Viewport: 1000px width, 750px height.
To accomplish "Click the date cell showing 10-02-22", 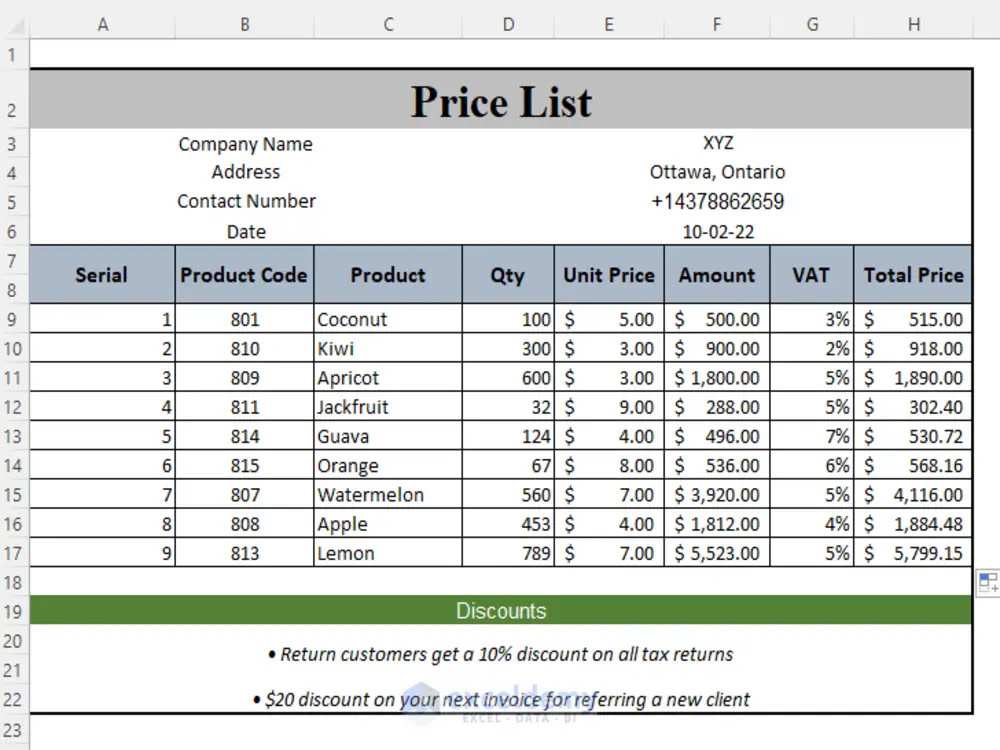I will tap(716, 231).
